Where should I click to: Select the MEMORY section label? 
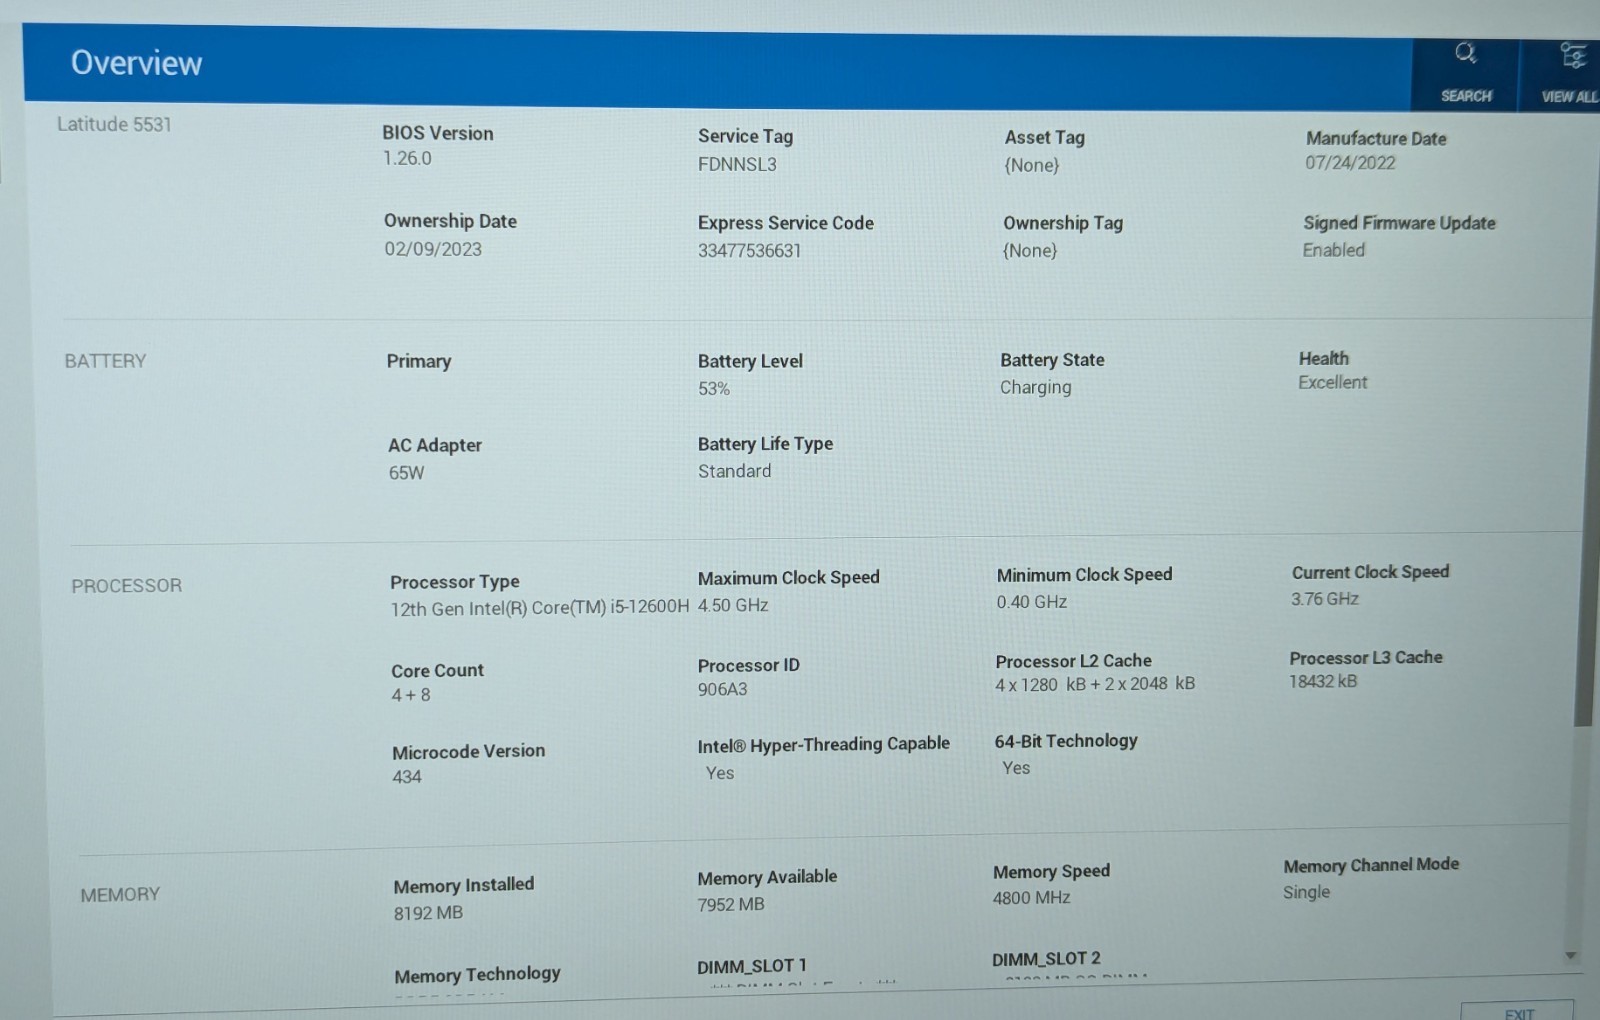(x=120, y=895)
